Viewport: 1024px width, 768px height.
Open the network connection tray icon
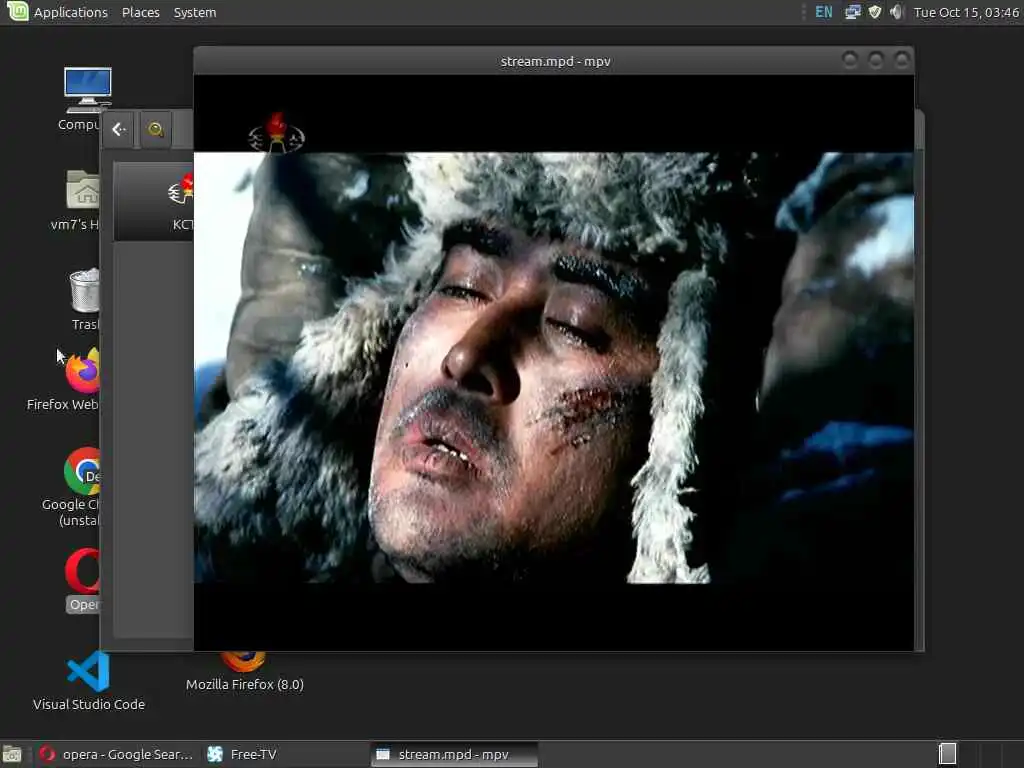pyautogui.click(x=852, y=12)
